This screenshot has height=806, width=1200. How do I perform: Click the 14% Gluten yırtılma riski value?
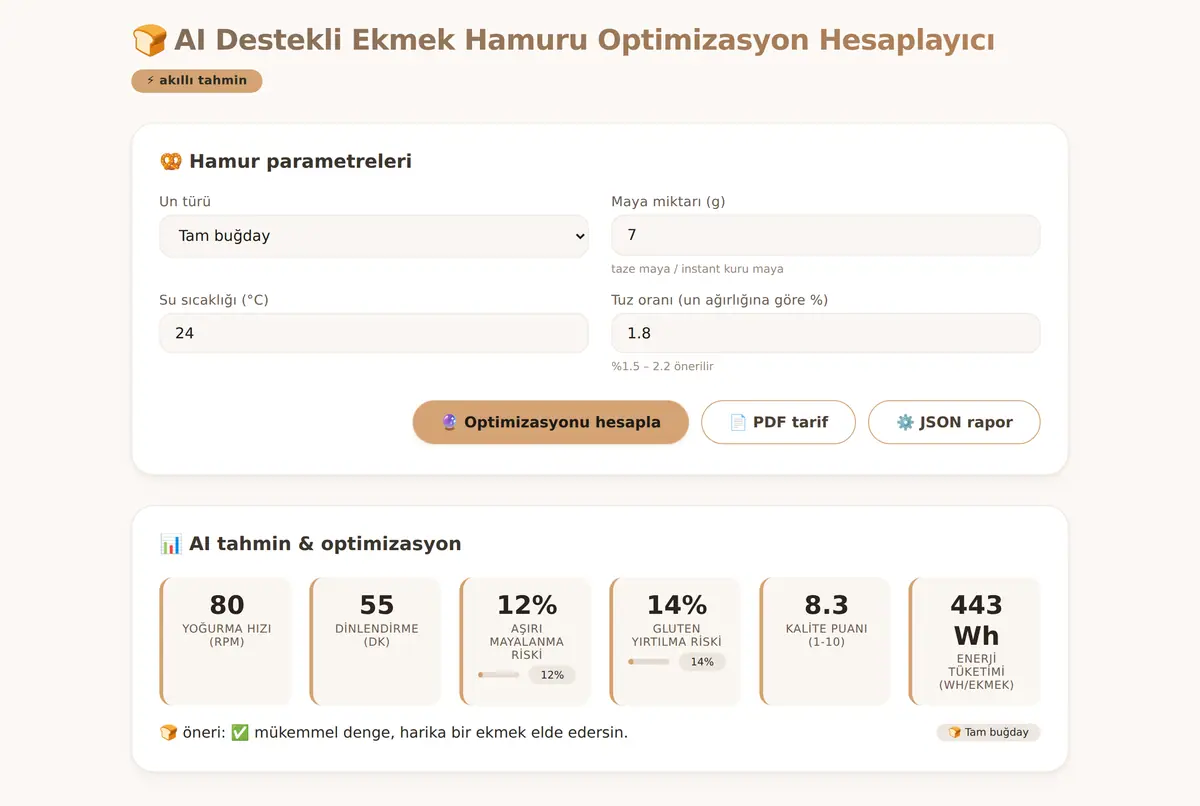click(677, 605)
